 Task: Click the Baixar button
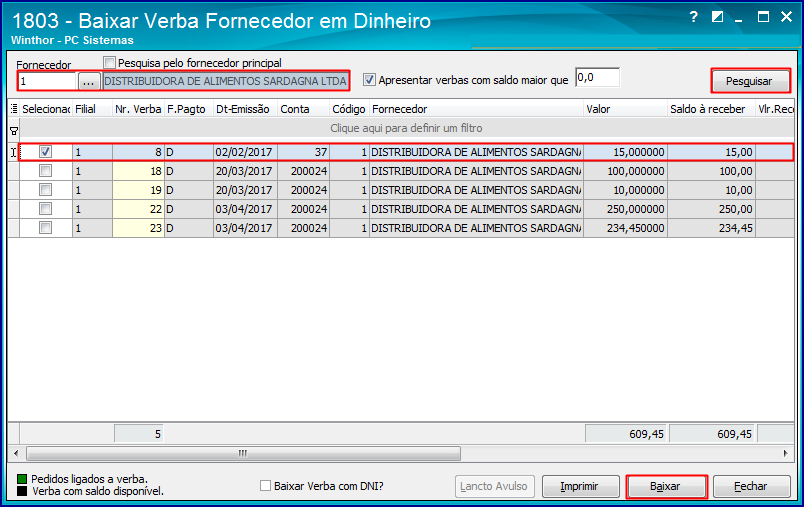(x=666, y=486)
